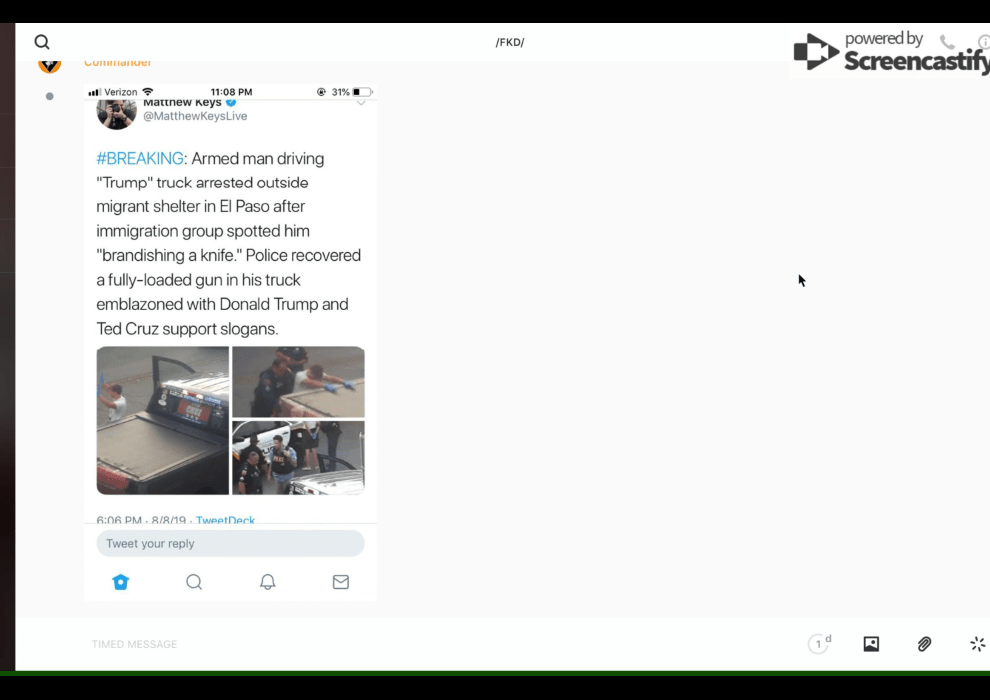Image resolution: width=990 pixels, height=700 pixels.
Task: Click the search magnifier icon at top left
Action: 42,42
